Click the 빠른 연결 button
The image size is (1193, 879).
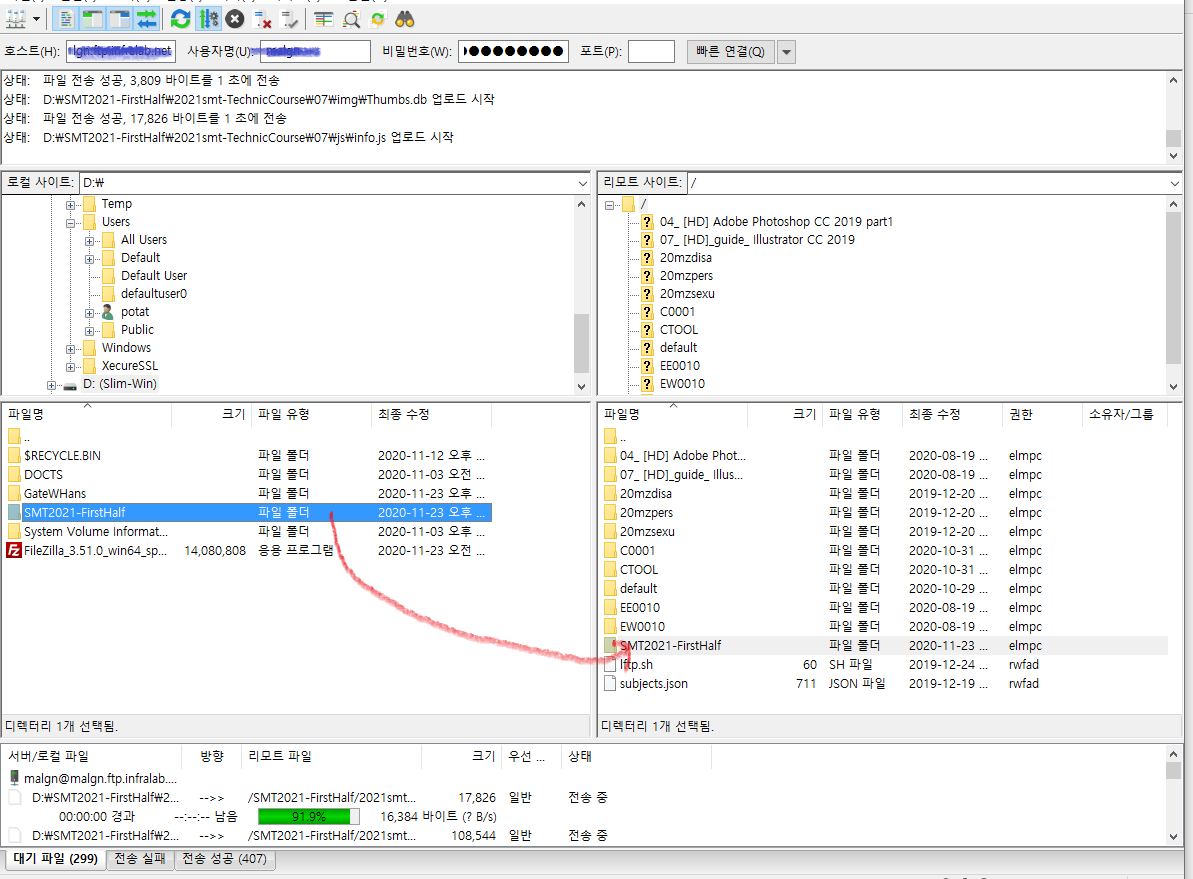click(730, 52)
